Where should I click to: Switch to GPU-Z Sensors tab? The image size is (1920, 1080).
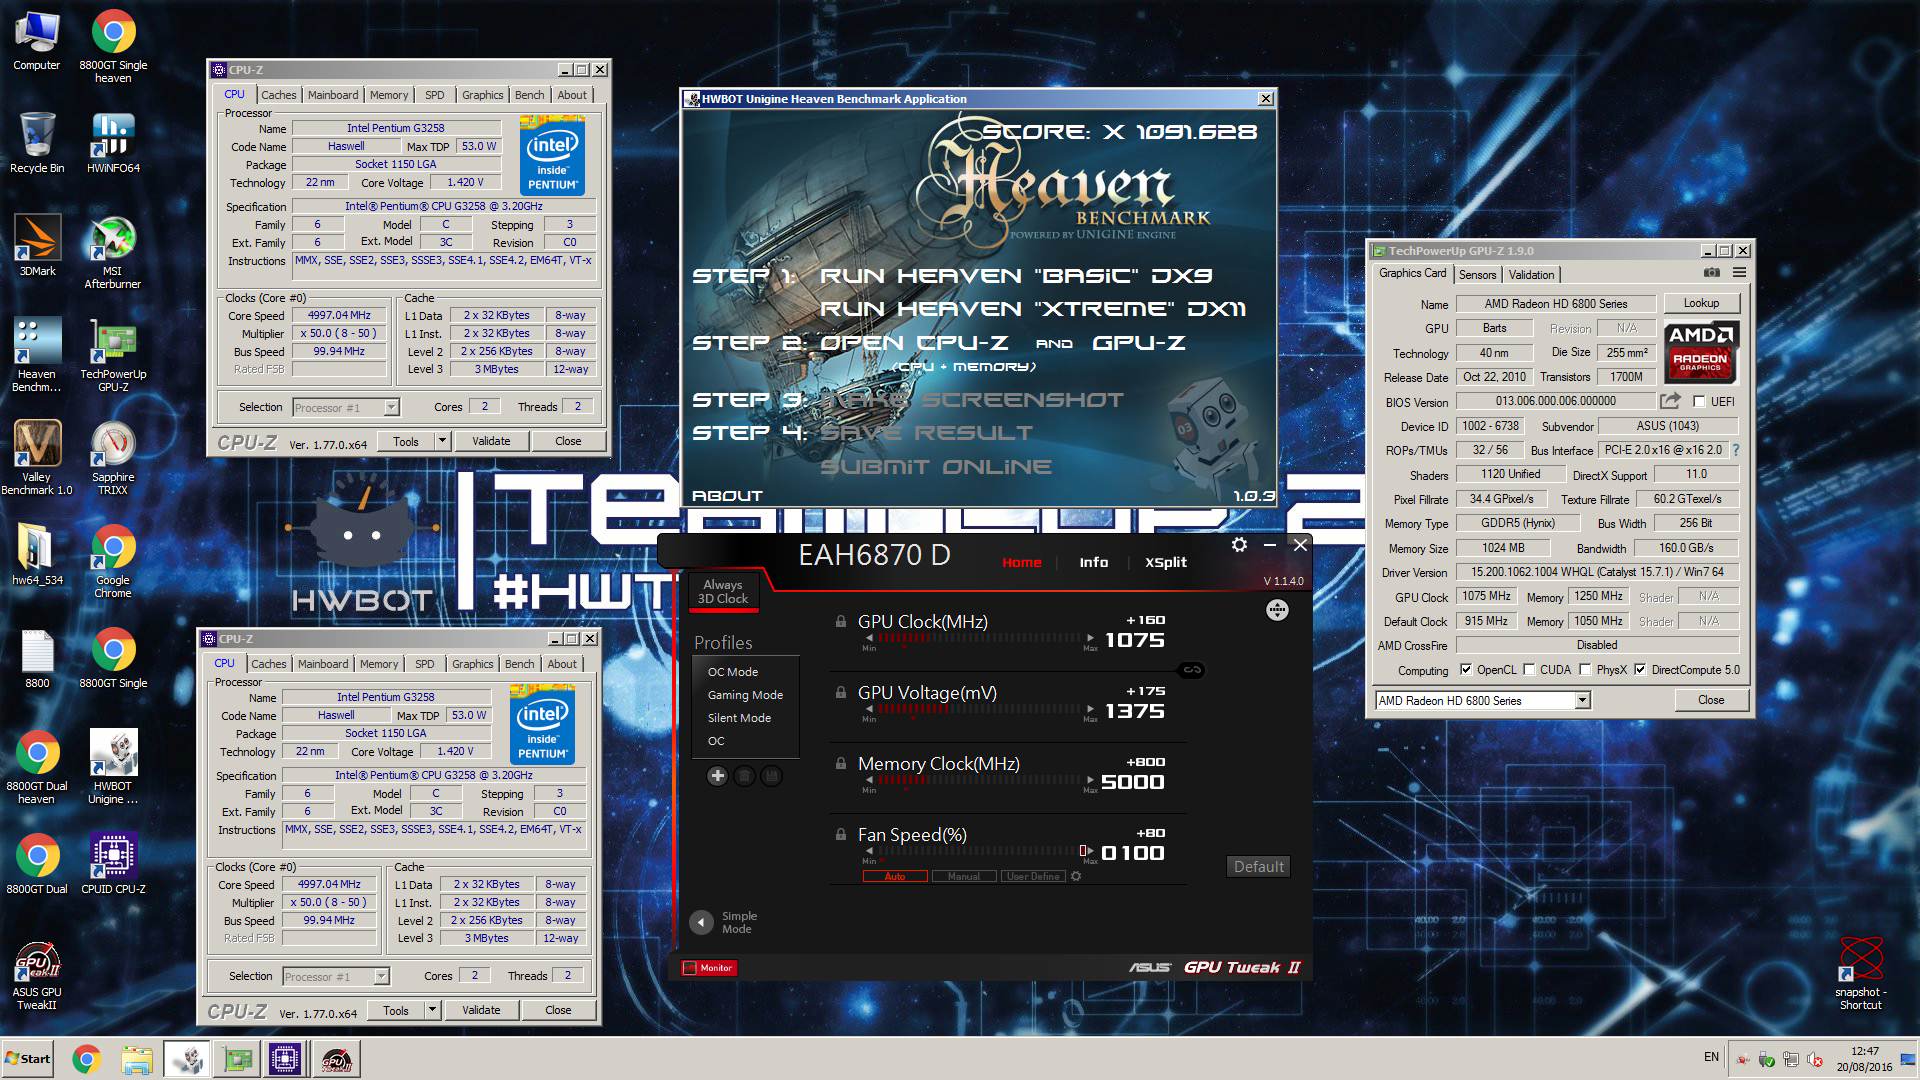pyautogui.click(x=1477, y=274)
